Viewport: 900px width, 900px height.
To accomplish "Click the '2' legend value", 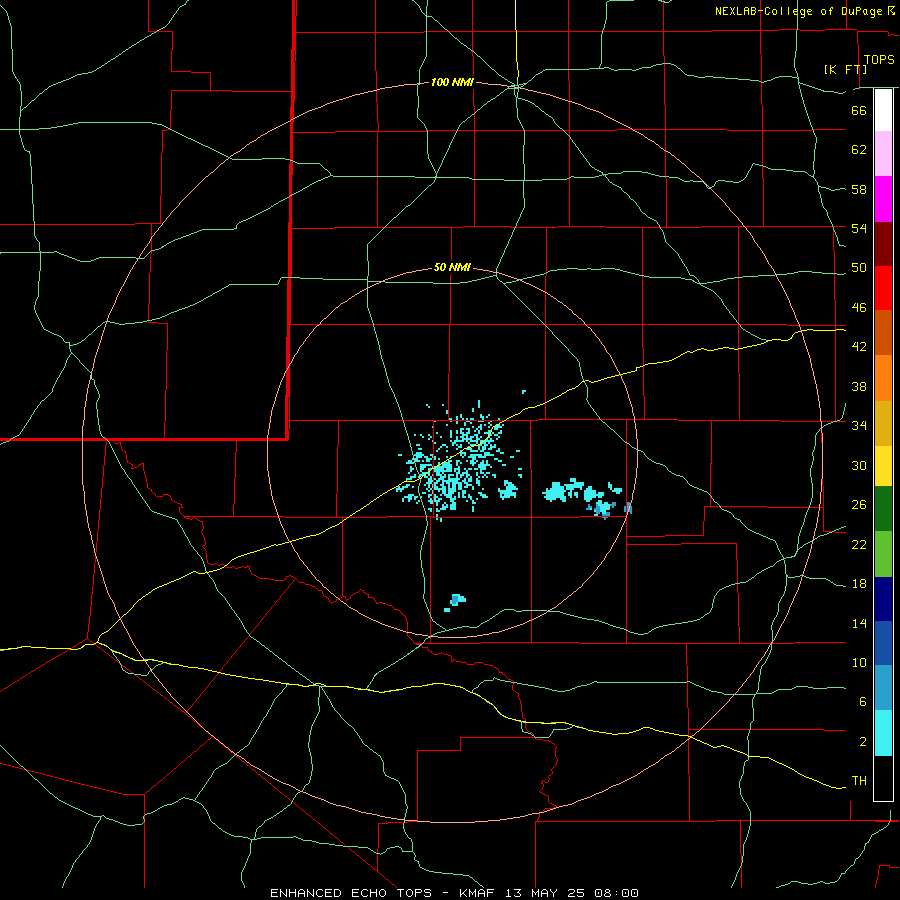I will click(x=863, y=742).
